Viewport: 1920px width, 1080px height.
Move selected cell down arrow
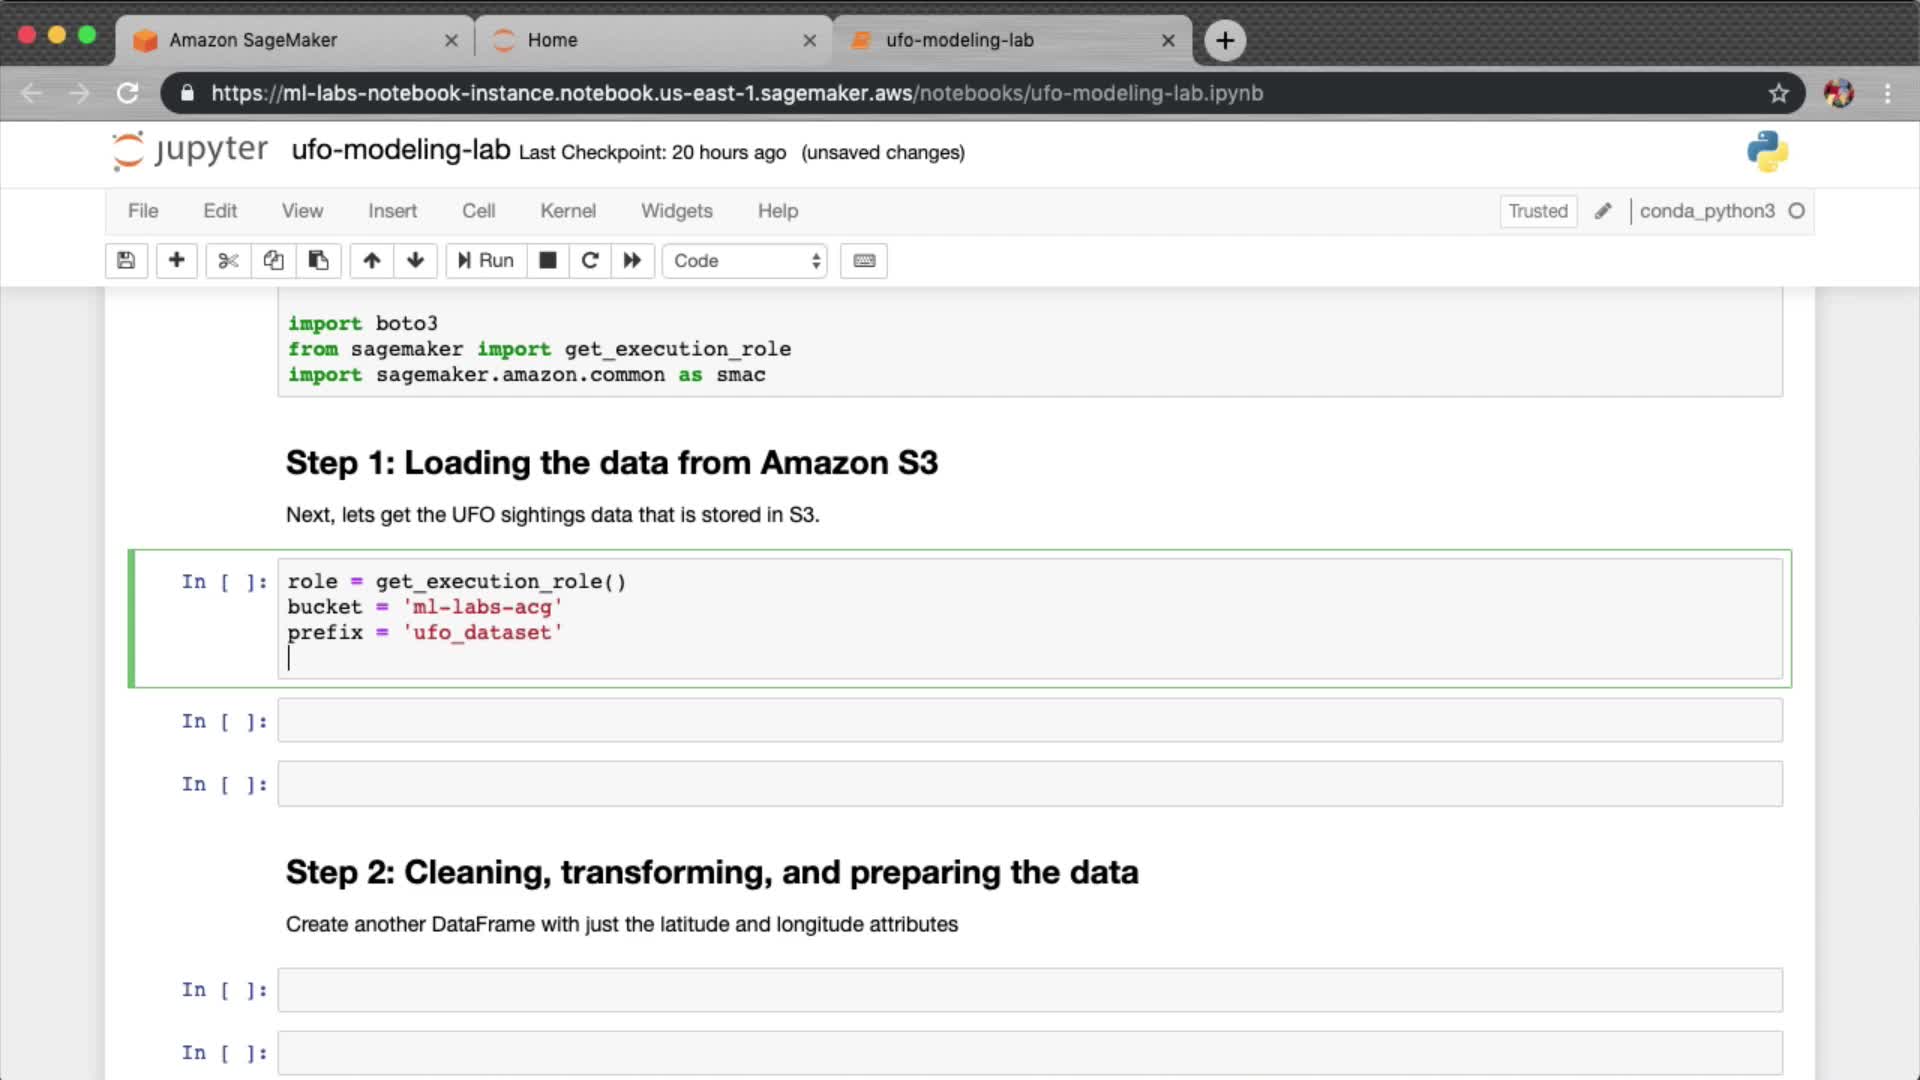(415, 261)
